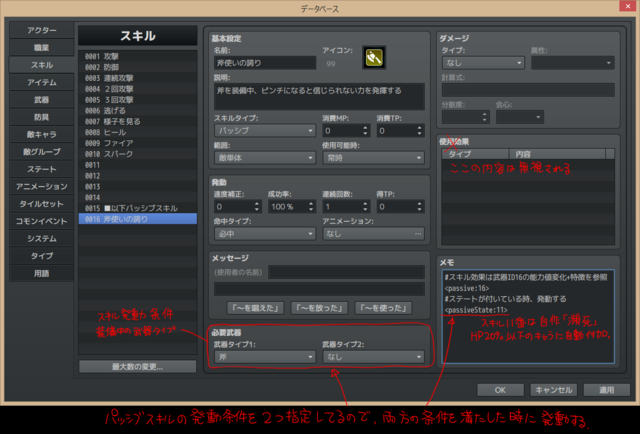Switch to the アニメーション tab
The height and width of the screenshot is (434, 640).
click(42, 187)
